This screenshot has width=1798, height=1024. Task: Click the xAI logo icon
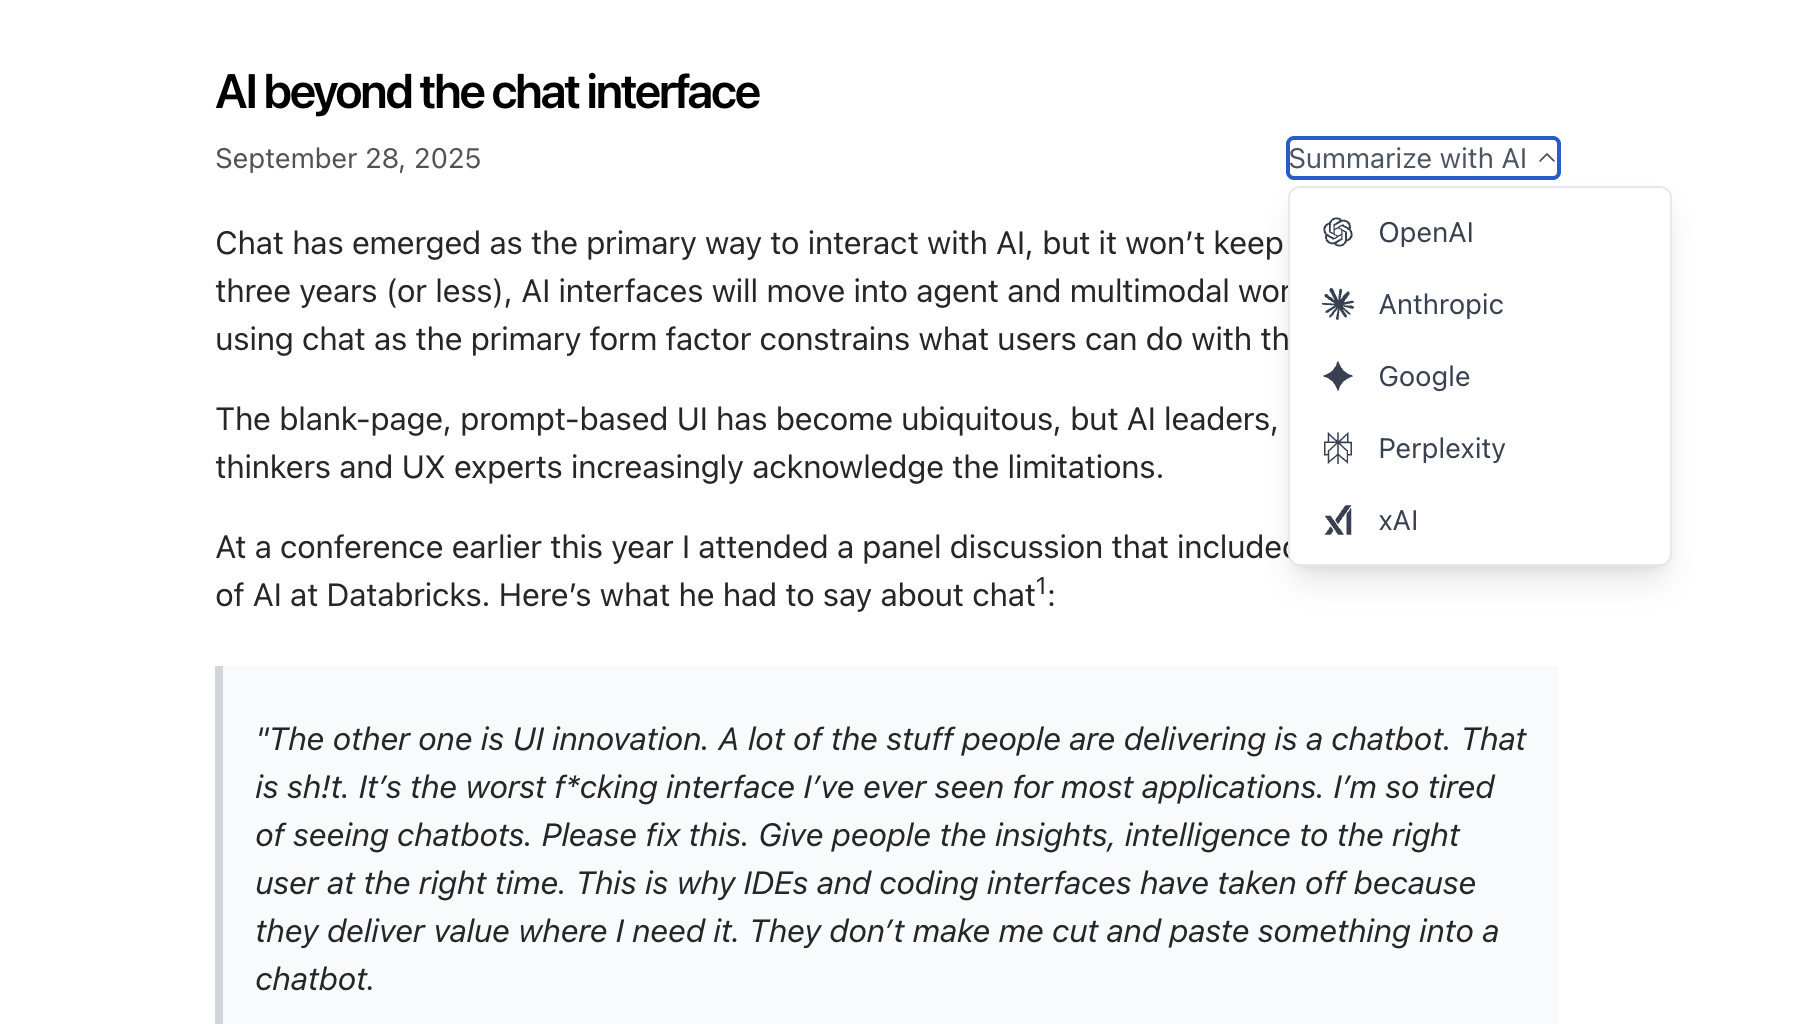coord(1339,520)
